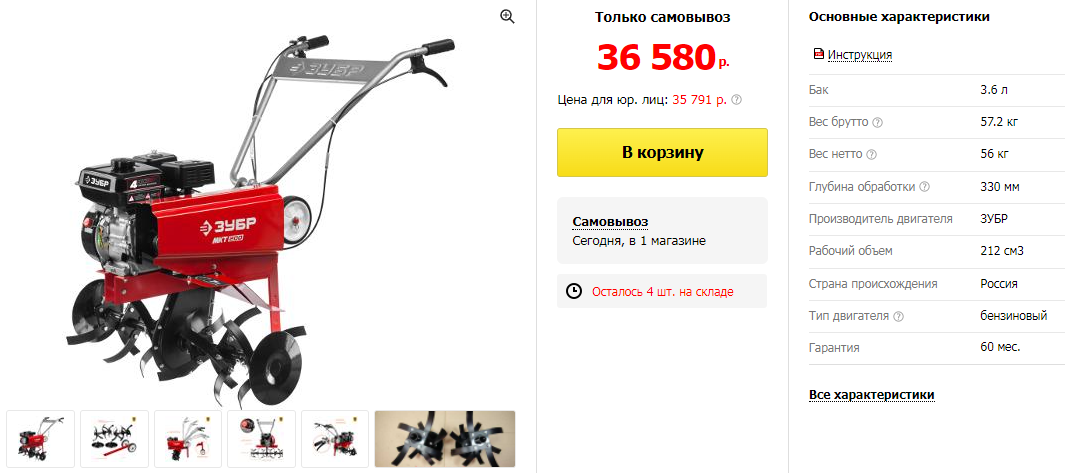1065x473 pixels.
Task: Expand Все характеристики link
Action: tap(871, 395)
